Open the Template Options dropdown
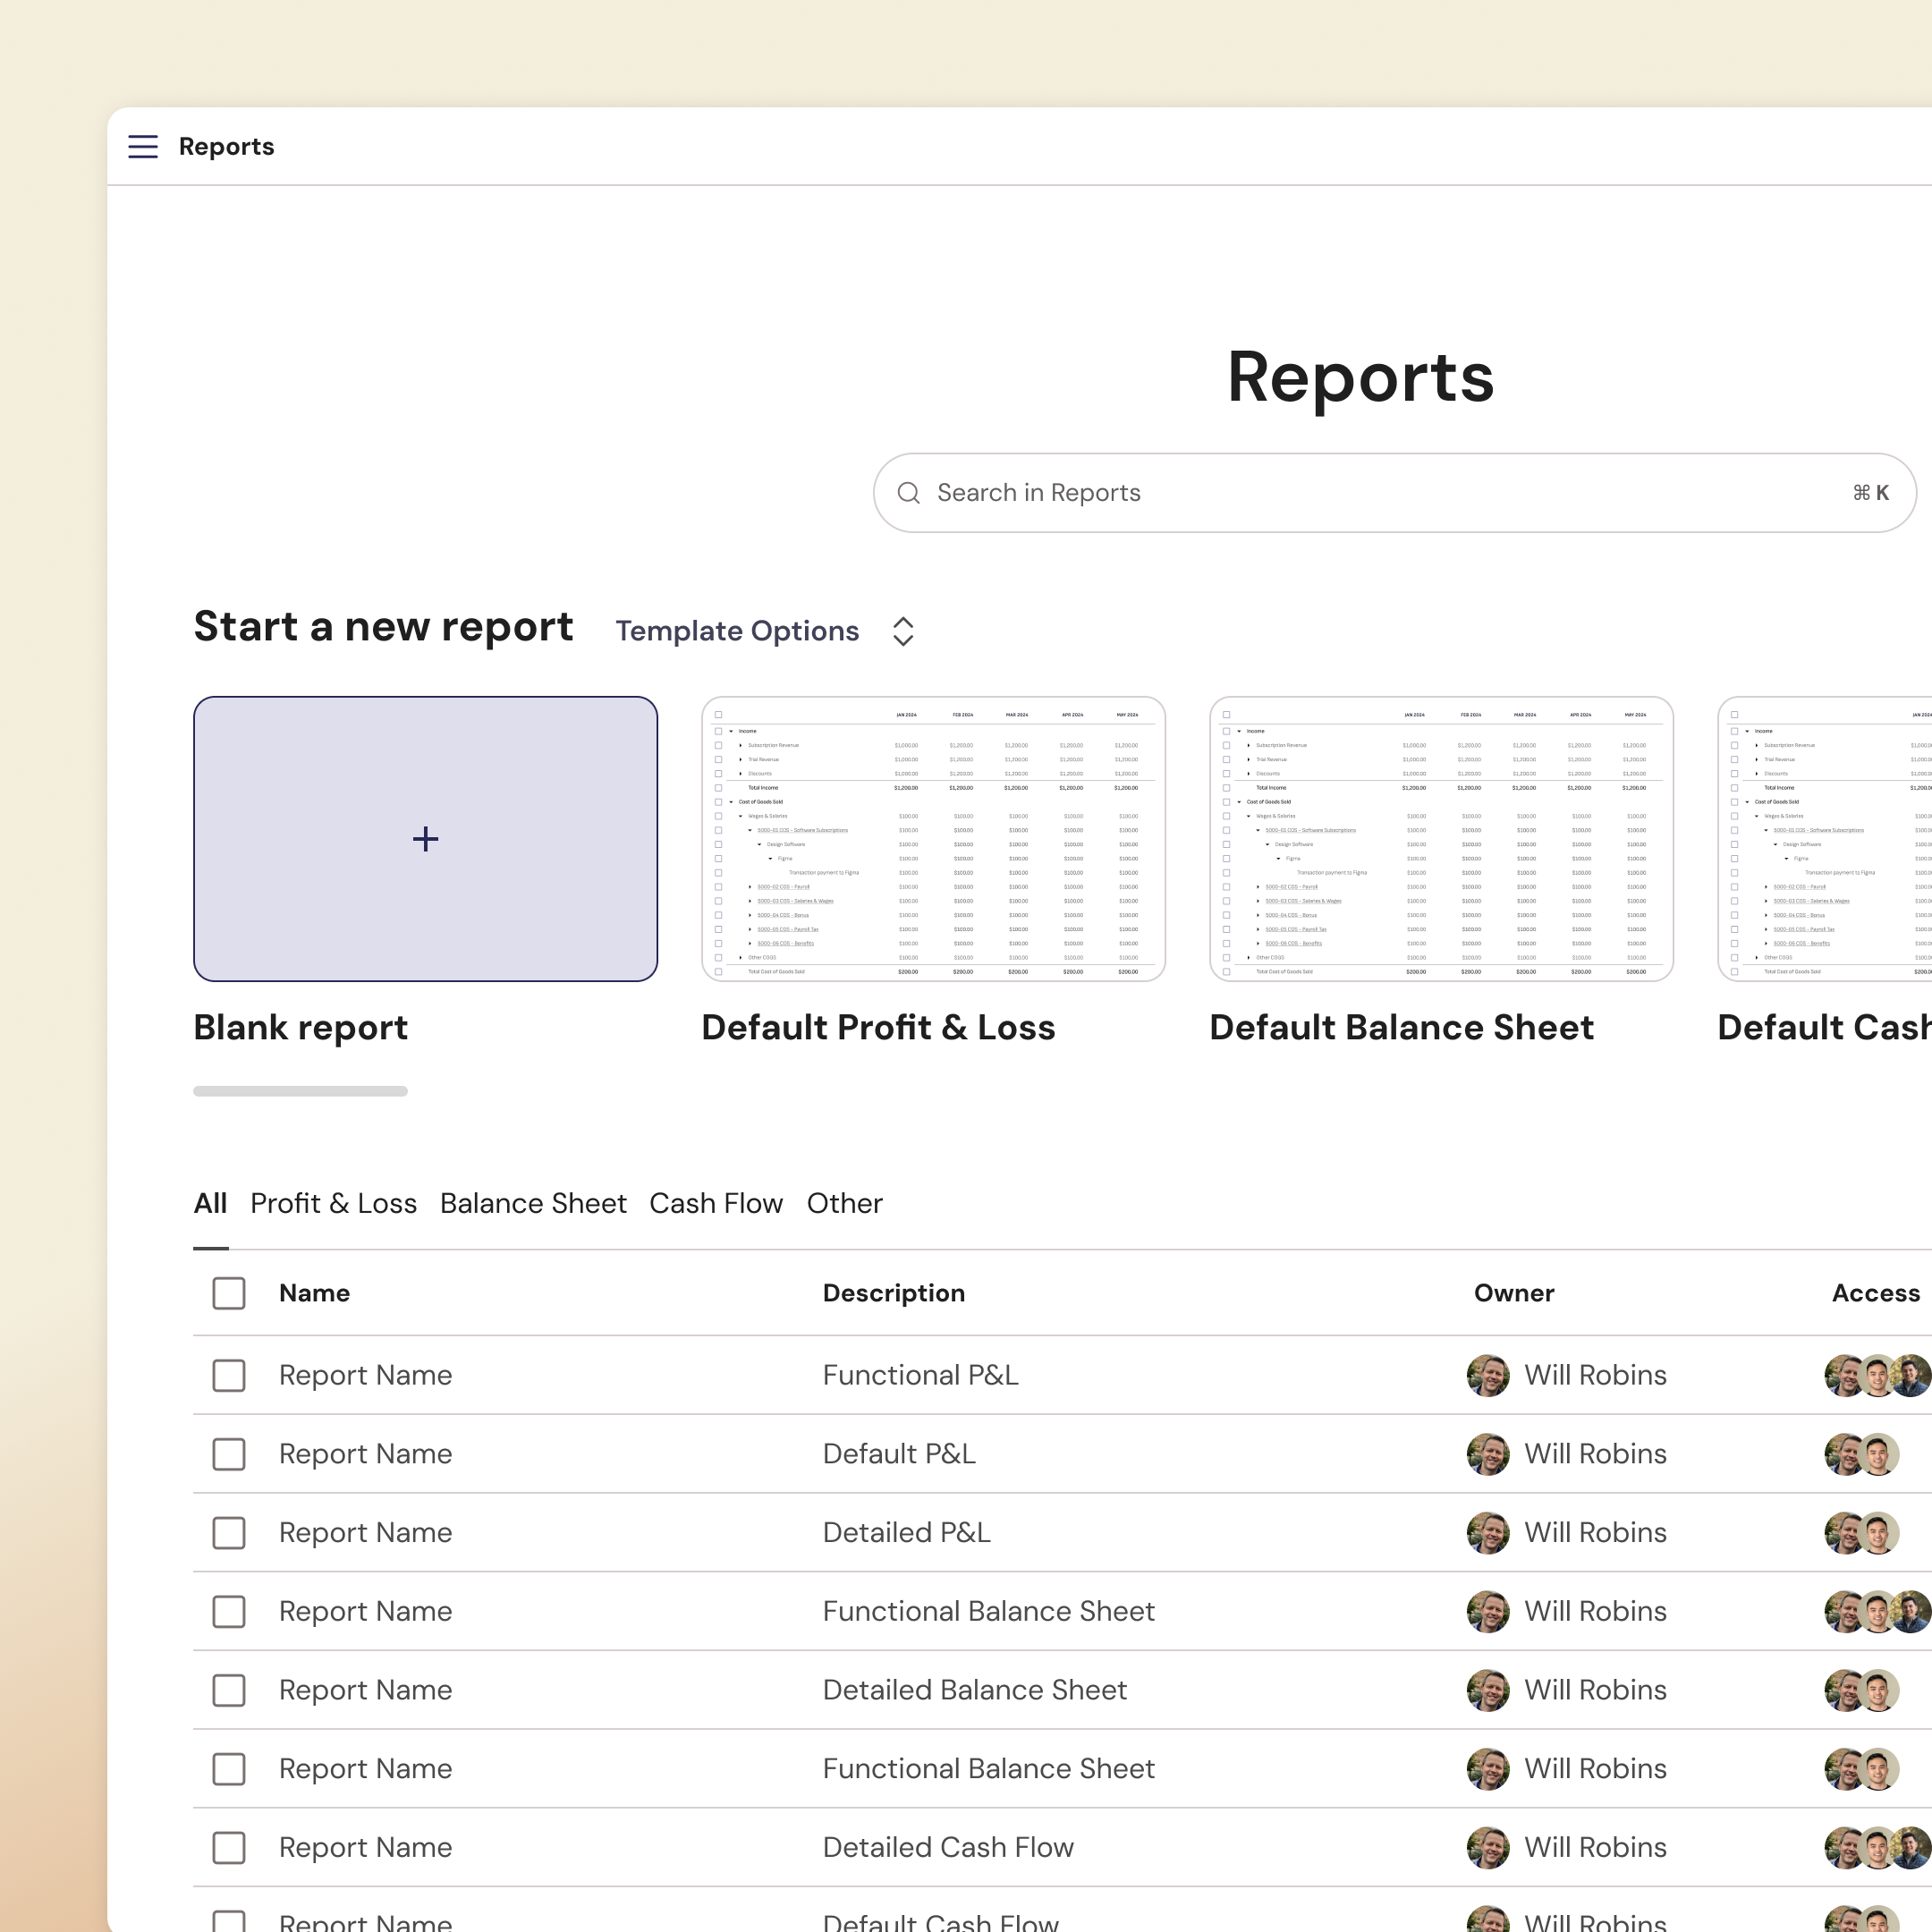This screenshot has height=1932, width=1932. pyautogui.click(x=764, y=630)
